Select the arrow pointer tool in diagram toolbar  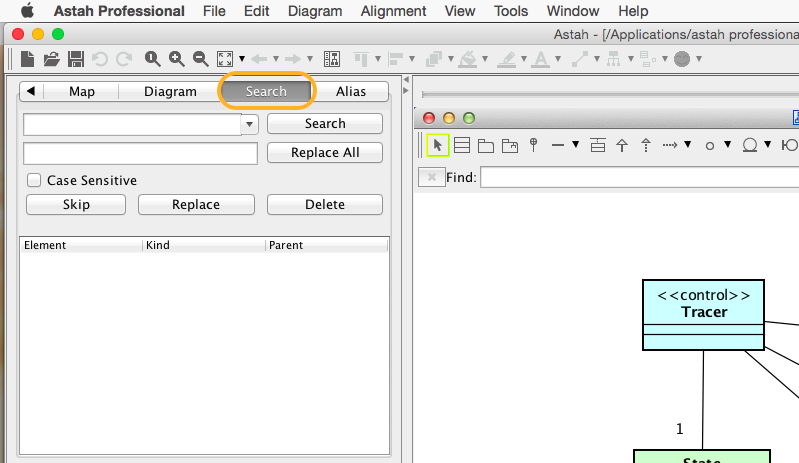pos(437,145)
